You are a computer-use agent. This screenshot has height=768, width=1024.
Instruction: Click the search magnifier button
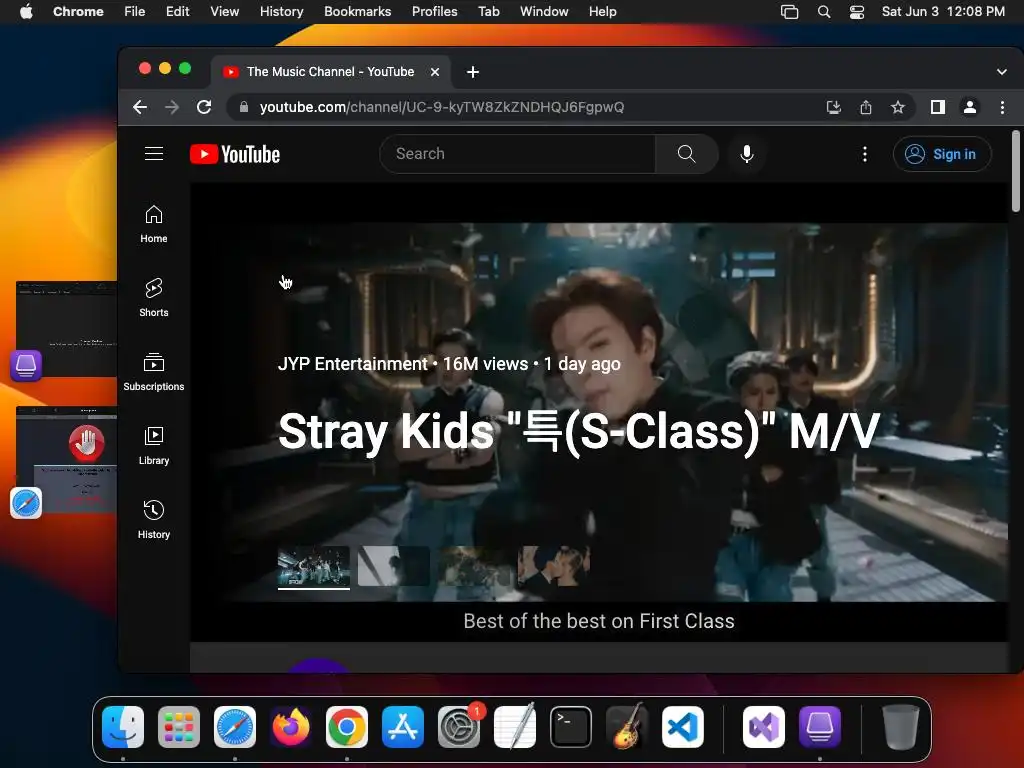[686, 153]
